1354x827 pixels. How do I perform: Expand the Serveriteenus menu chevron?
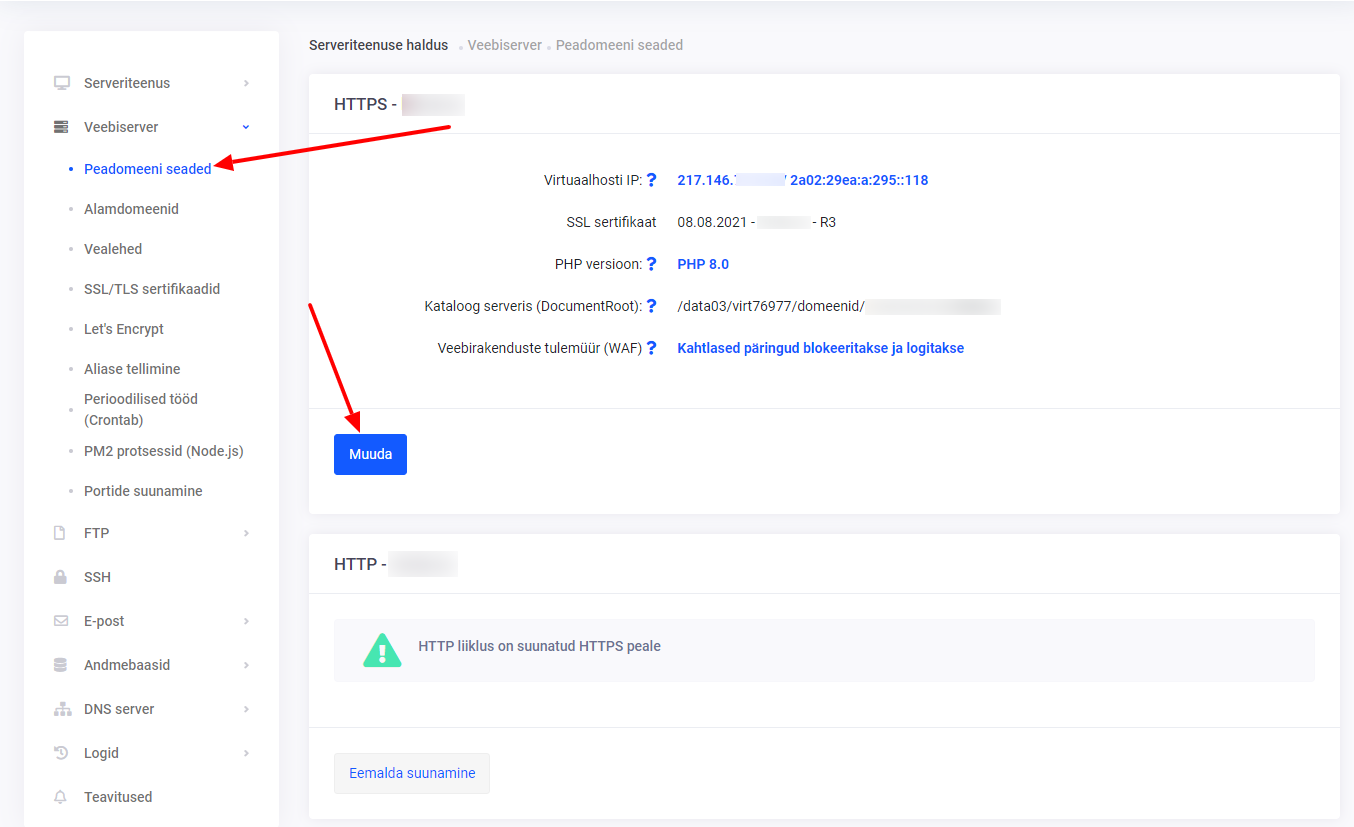[246, 83]
